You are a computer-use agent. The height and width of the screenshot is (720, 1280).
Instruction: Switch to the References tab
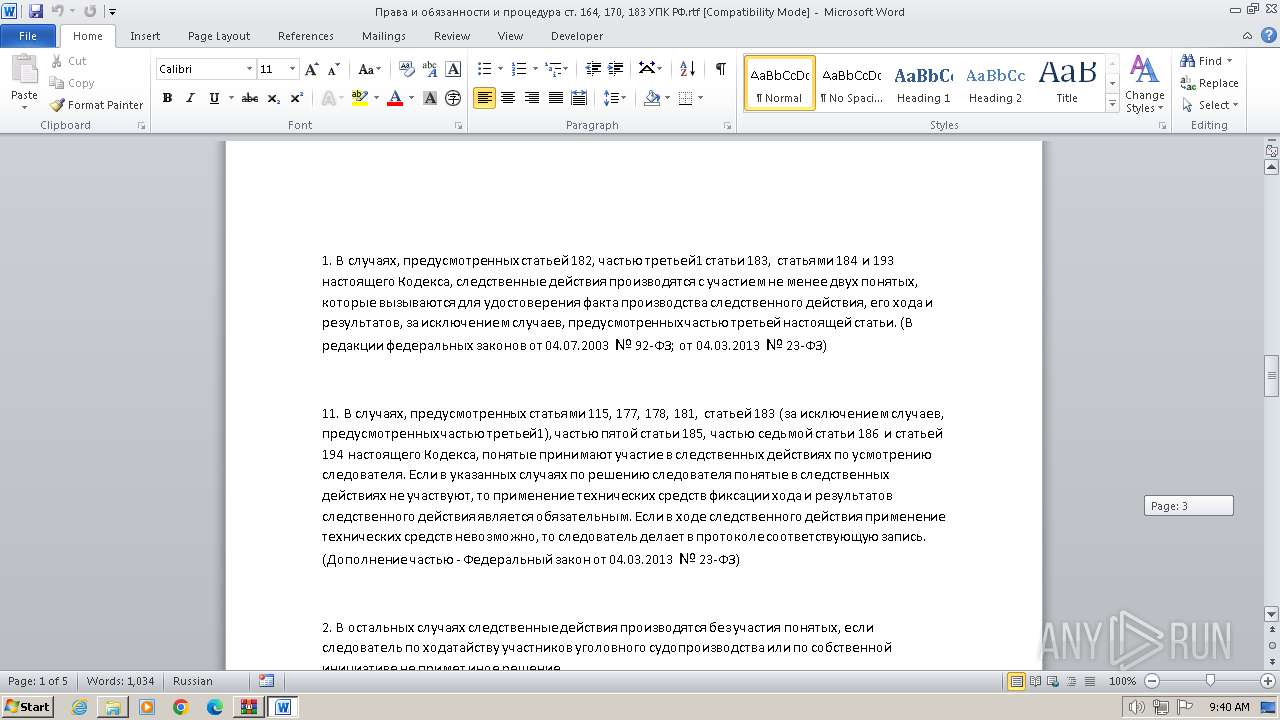(306, 36)
